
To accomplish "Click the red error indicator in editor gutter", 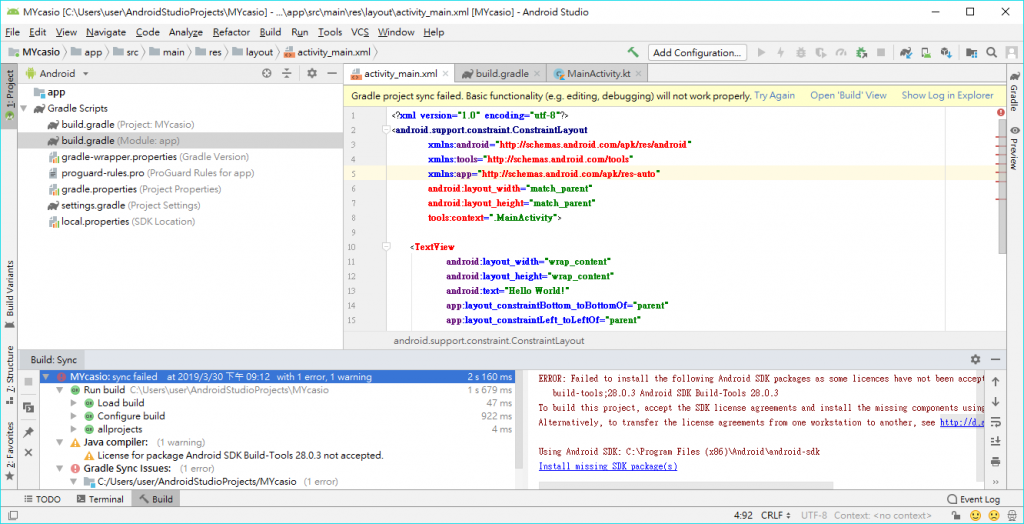I will 1000,112.
